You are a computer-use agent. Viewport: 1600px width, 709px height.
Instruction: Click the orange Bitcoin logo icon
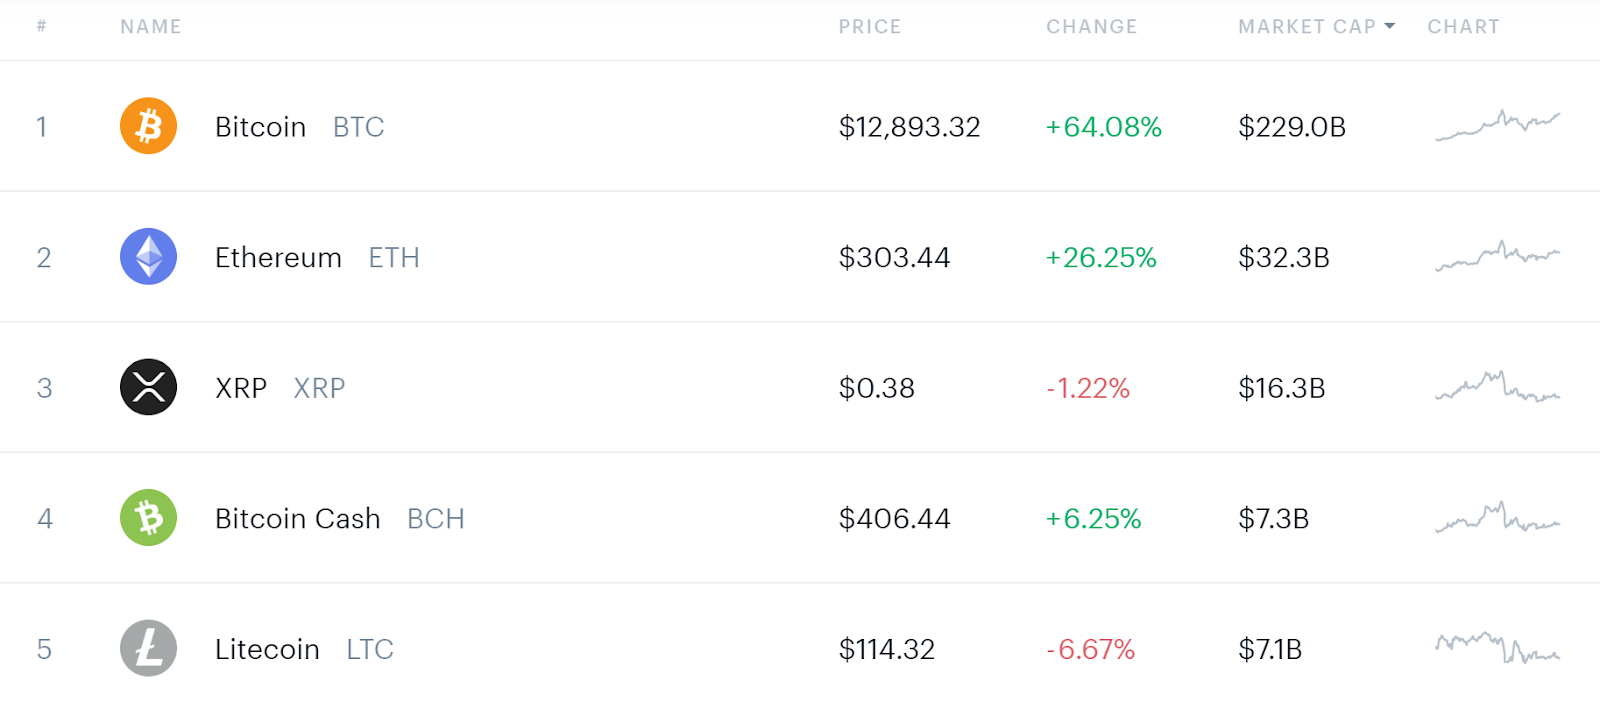pos(148,126)
